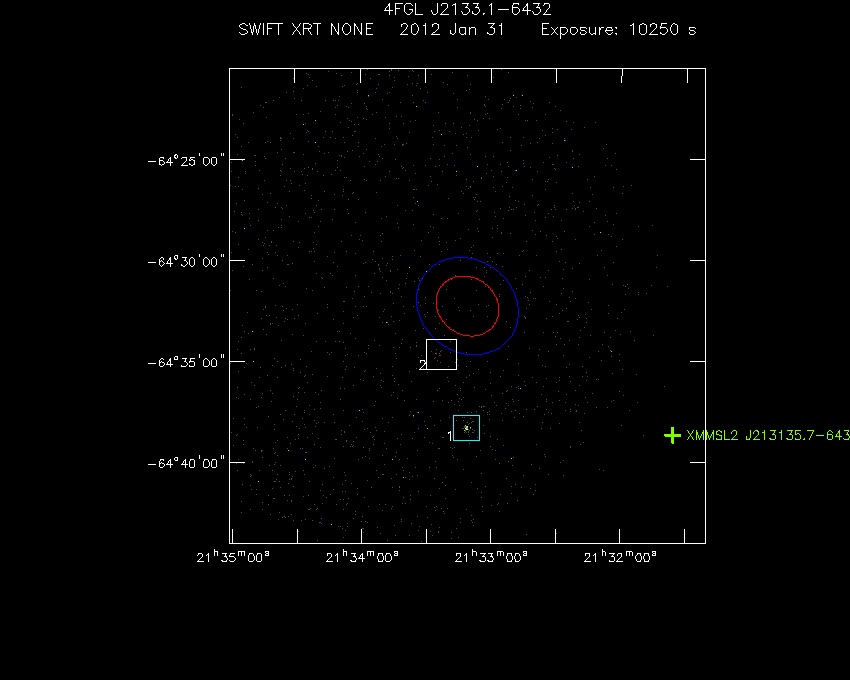The height and width of the screenshot is (680, 850).
Task: Click the declination label -64°25'00"
Action: pos(186,161)
